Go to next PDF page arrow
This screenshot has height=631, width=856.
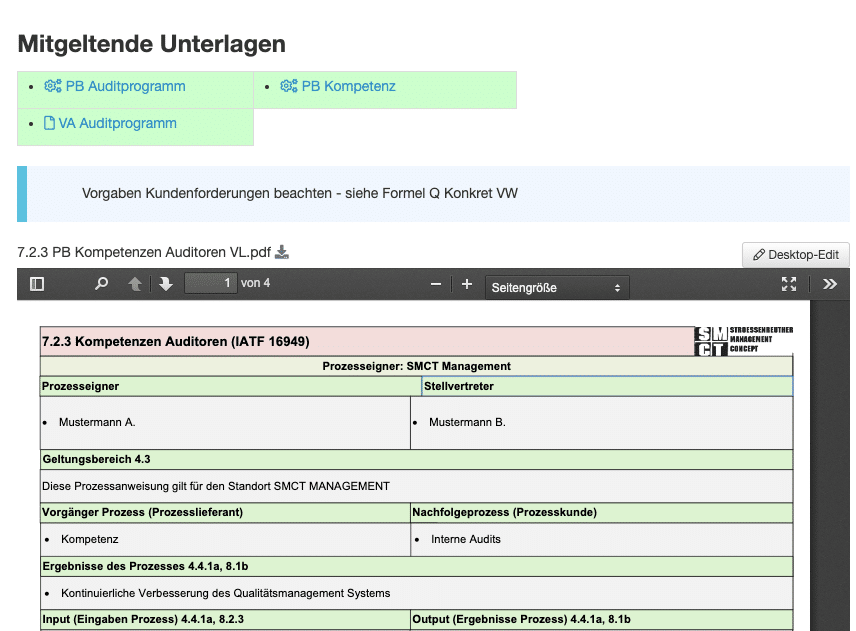point(166,284)
